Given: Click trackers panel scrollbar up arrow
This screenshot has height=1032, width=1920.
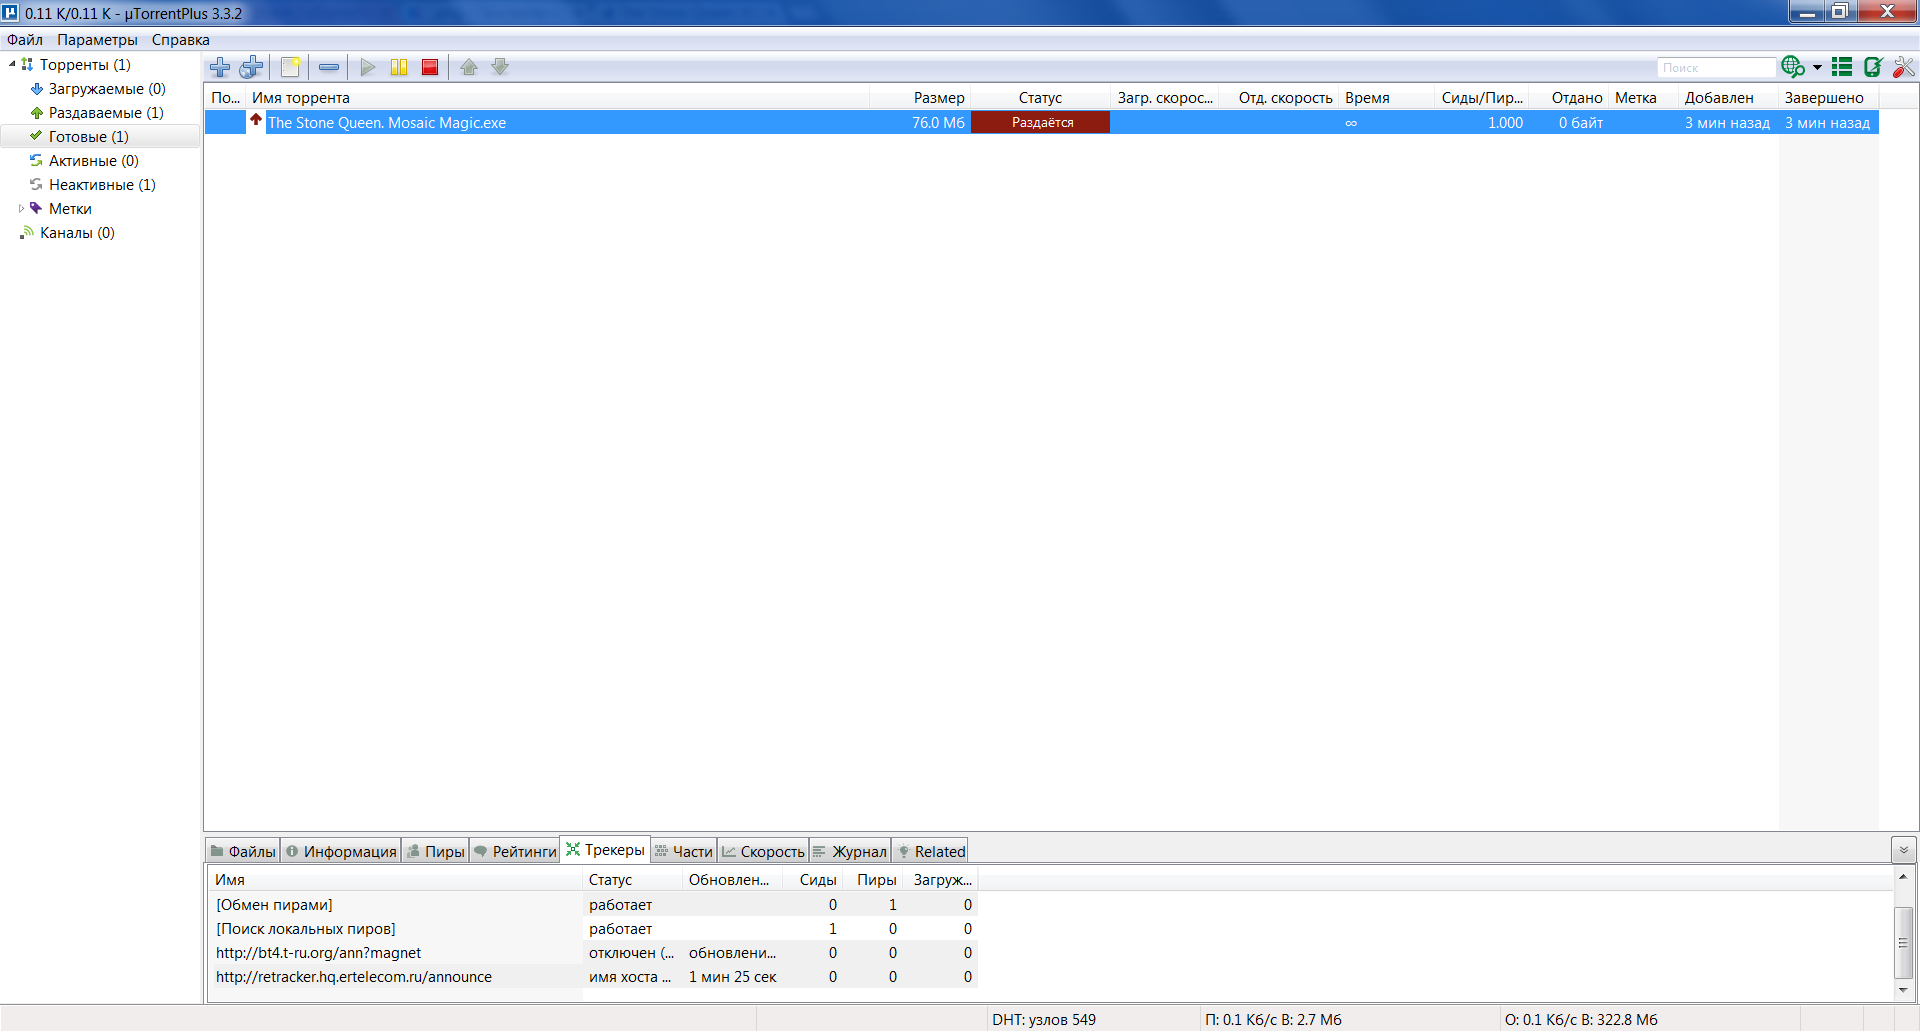Looking at the screenshot, I should tap(1904, 877).
